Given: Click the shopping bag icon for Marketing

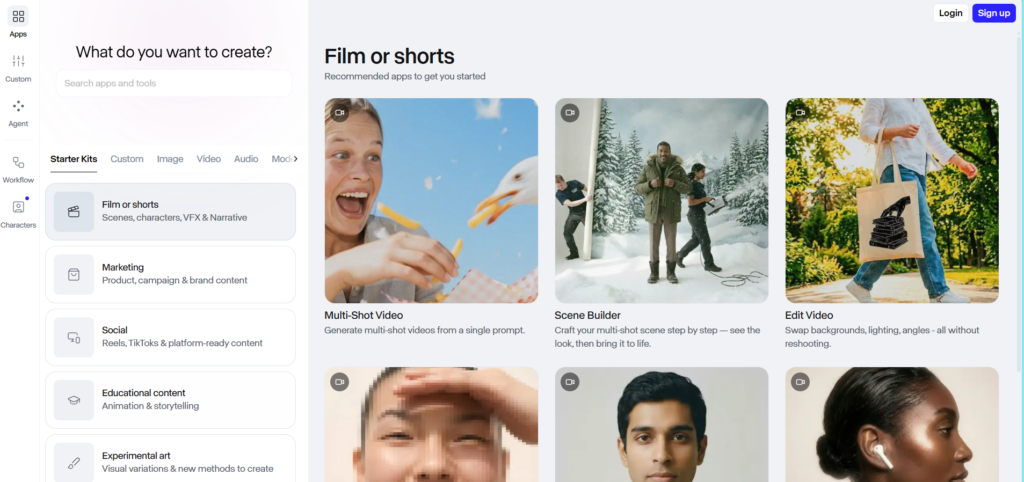Looking at the screenshot, I should point(74,274).
